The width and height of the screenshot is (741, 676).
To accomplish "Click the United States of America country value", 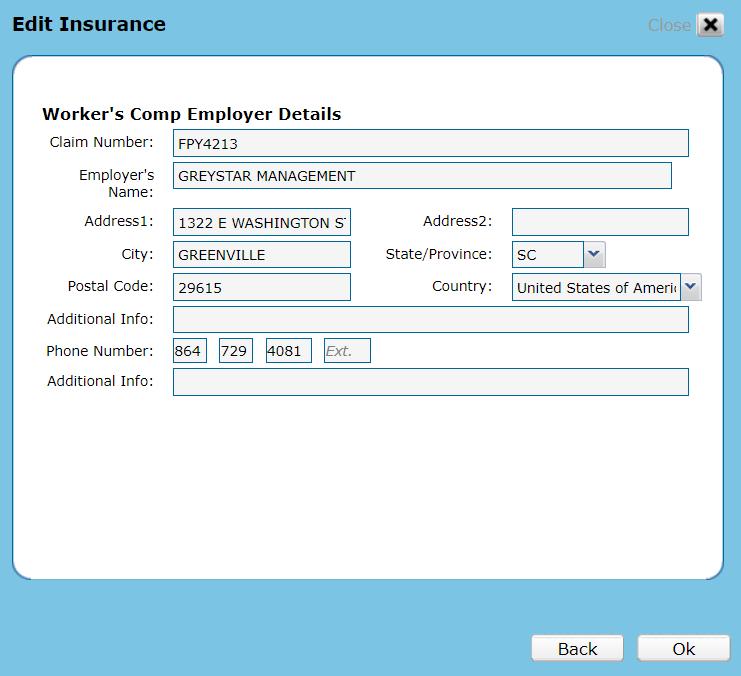I will pyautogui.click(x=596, y=287).
